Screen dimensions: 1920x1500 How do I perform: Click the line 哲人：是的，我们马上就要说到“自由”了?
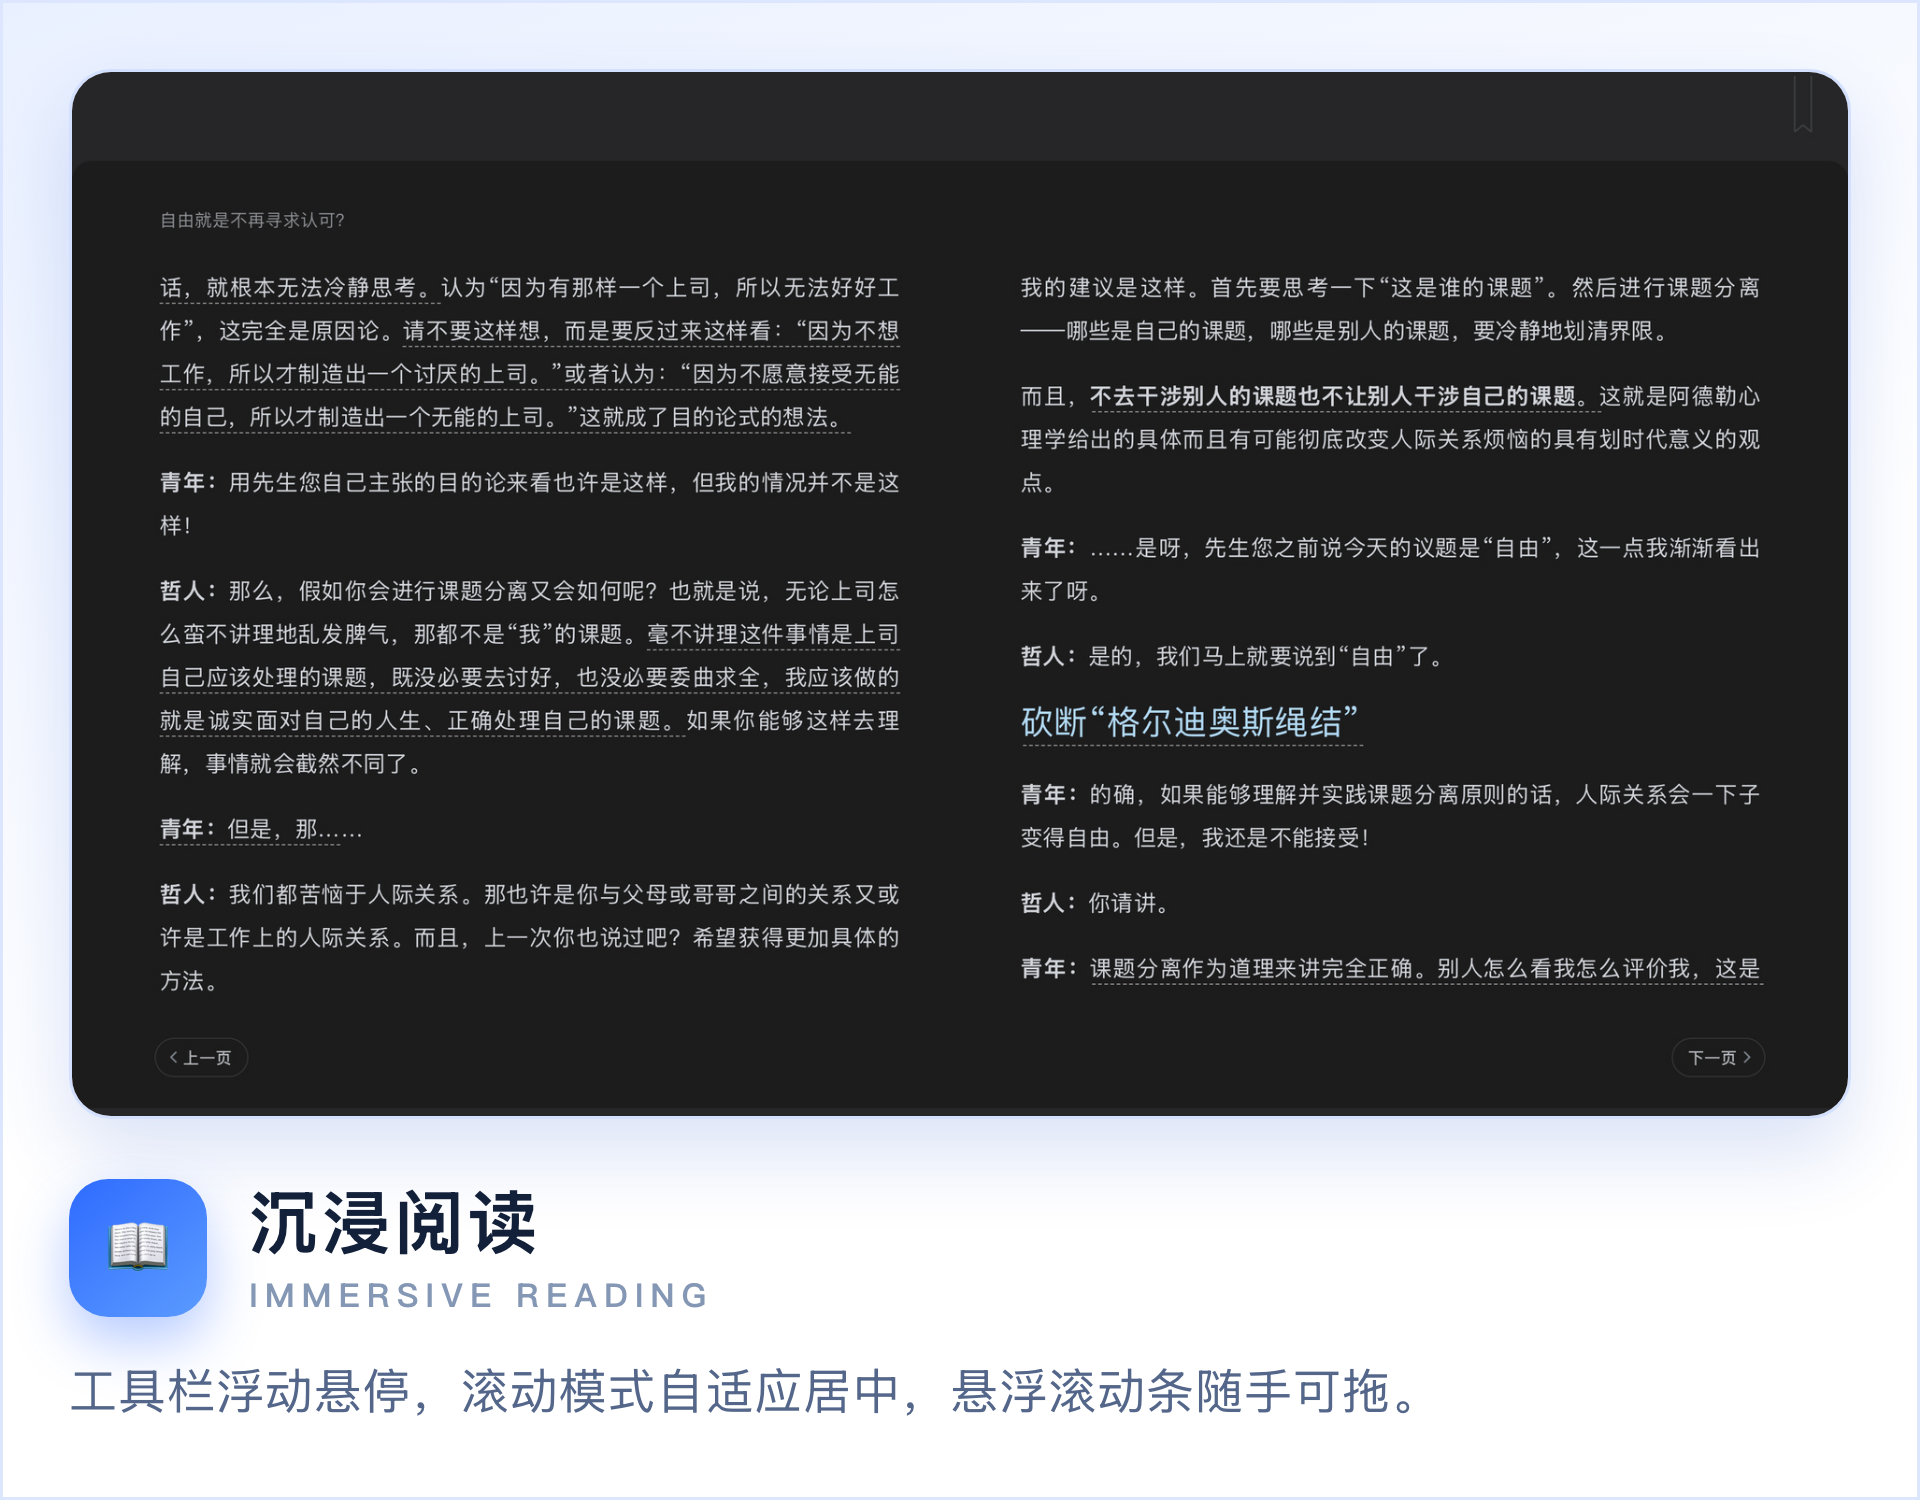coord(1232,656)
